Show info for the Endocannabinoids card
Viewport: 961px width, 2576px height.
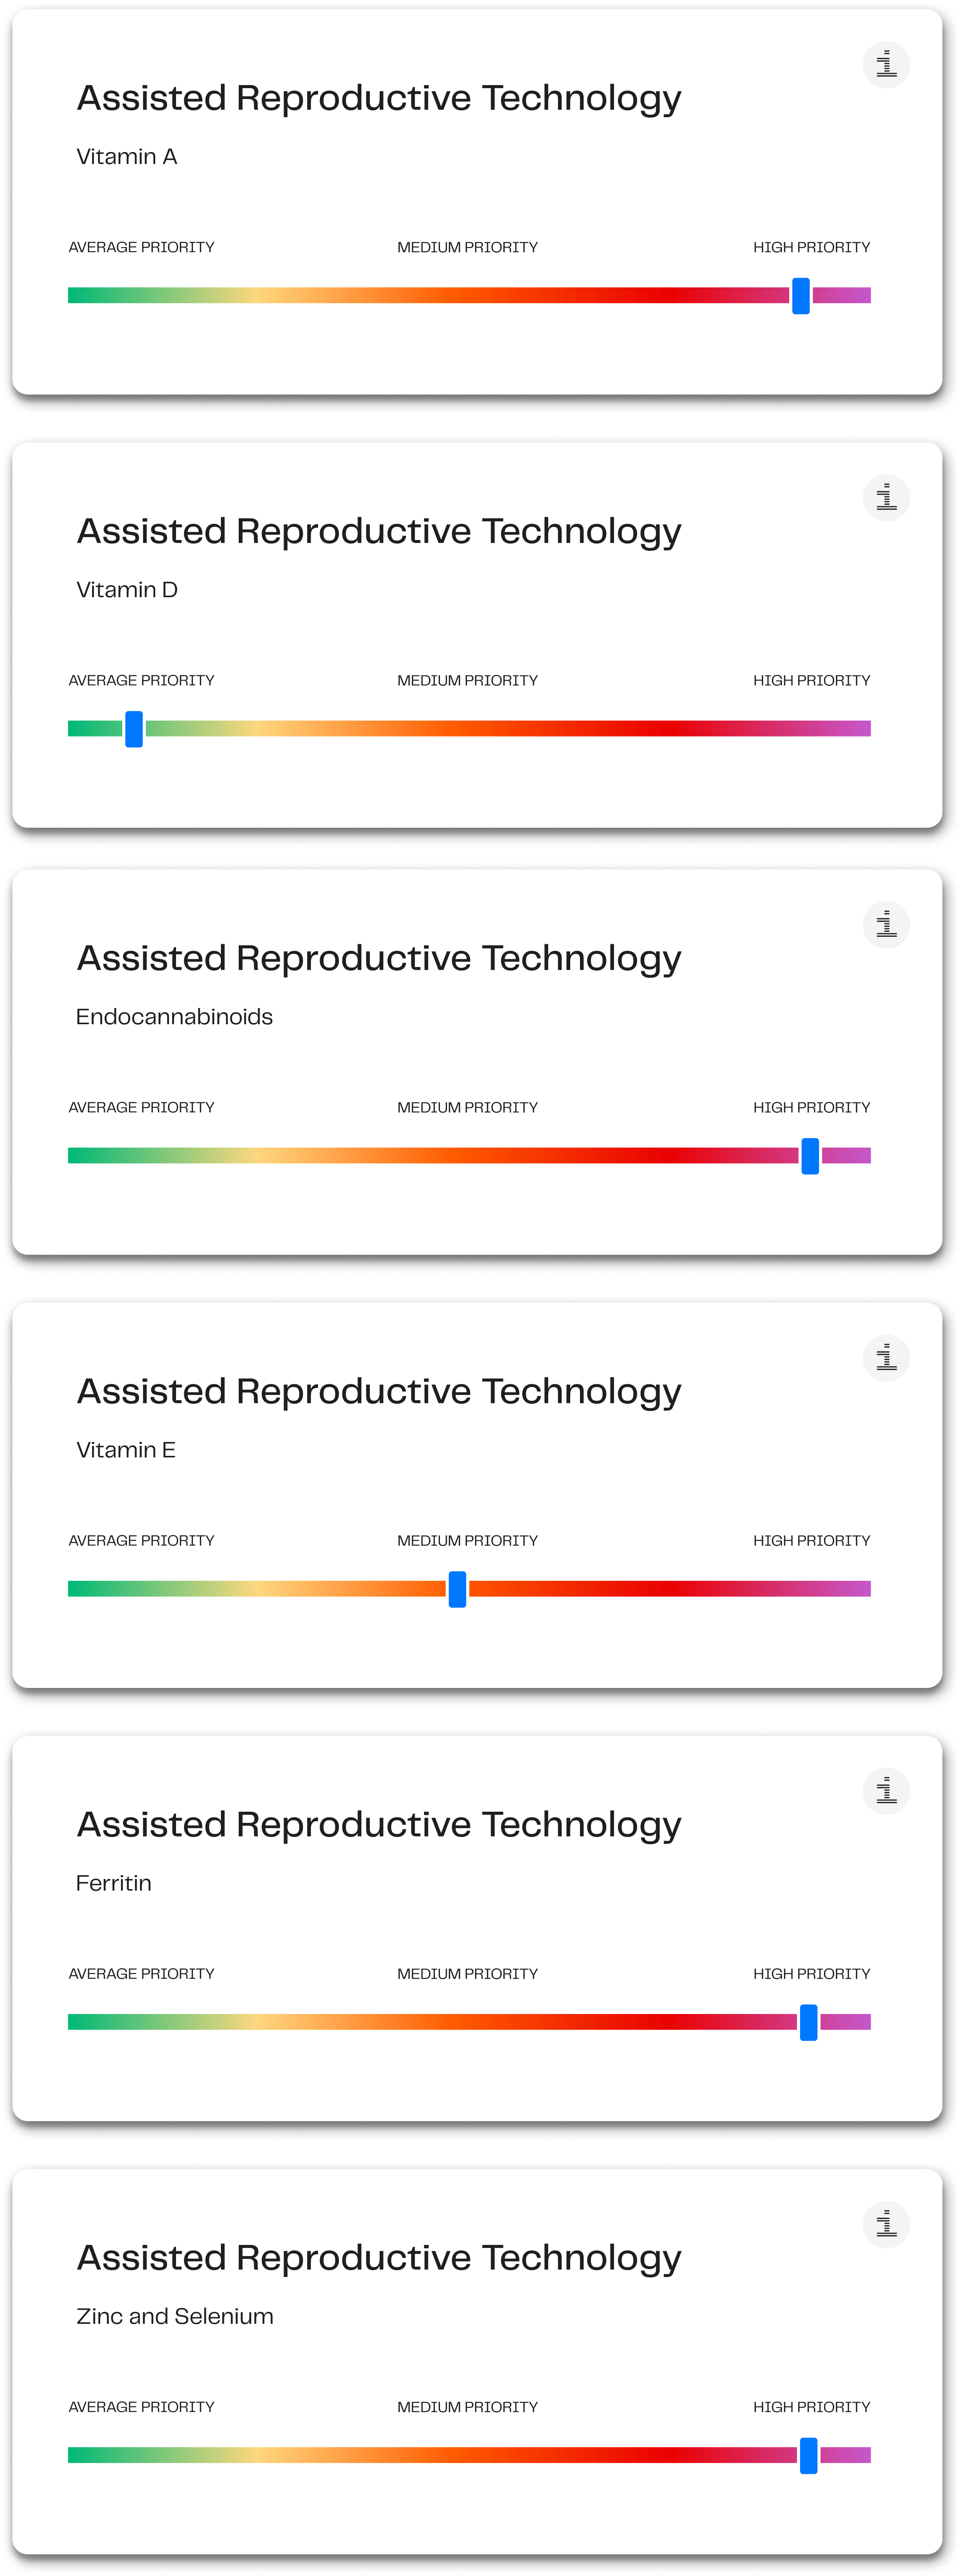point(886,925)
